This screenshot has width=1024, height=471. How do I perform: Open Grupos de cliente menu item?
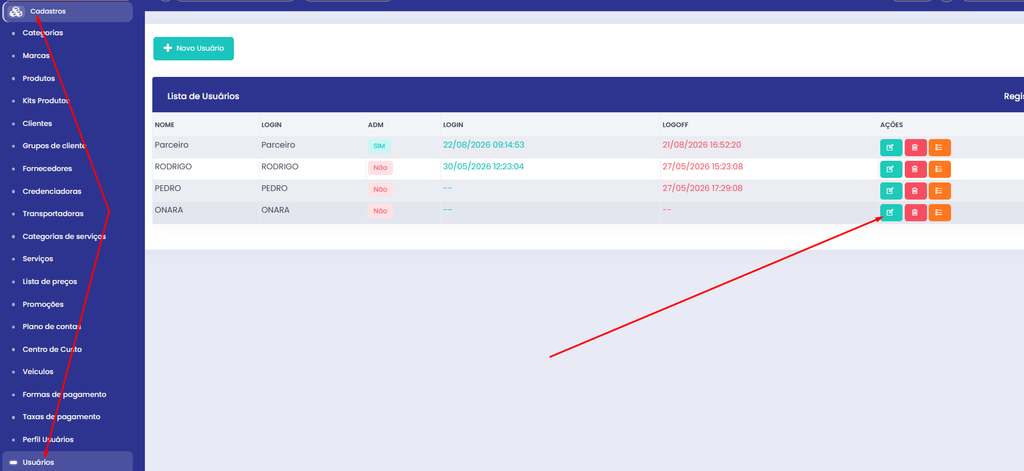pos(54,146)
